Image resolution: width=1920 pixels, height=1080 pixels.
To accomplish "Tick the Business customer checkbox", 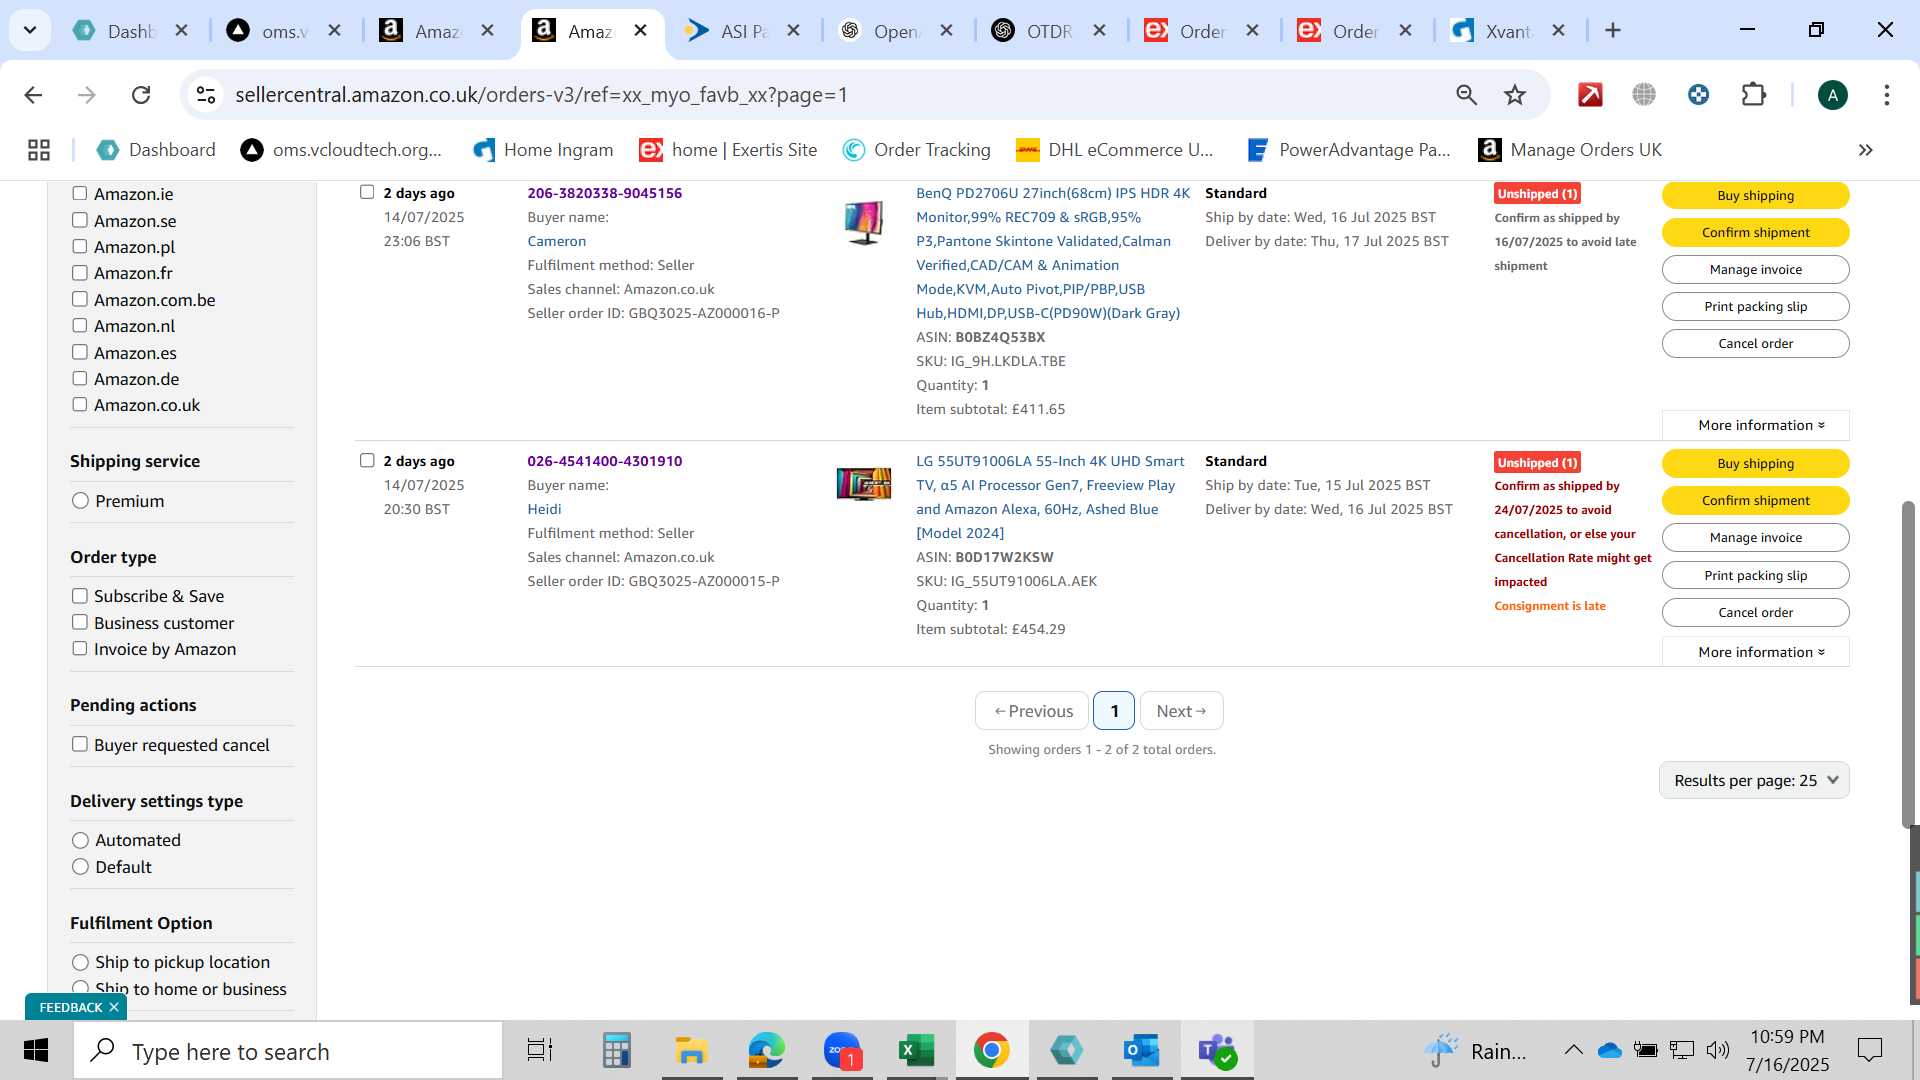I will [80, 622].
